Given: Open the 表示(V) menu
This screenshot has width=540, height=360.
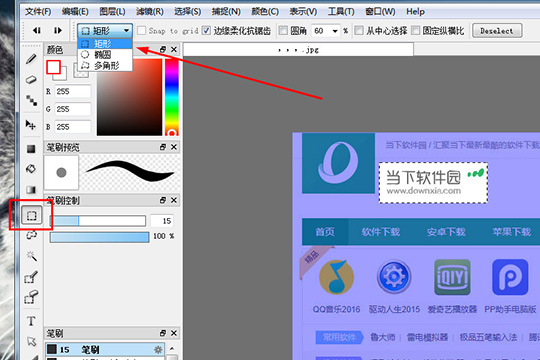Looking at the screenshot, I should coord(303,11).
